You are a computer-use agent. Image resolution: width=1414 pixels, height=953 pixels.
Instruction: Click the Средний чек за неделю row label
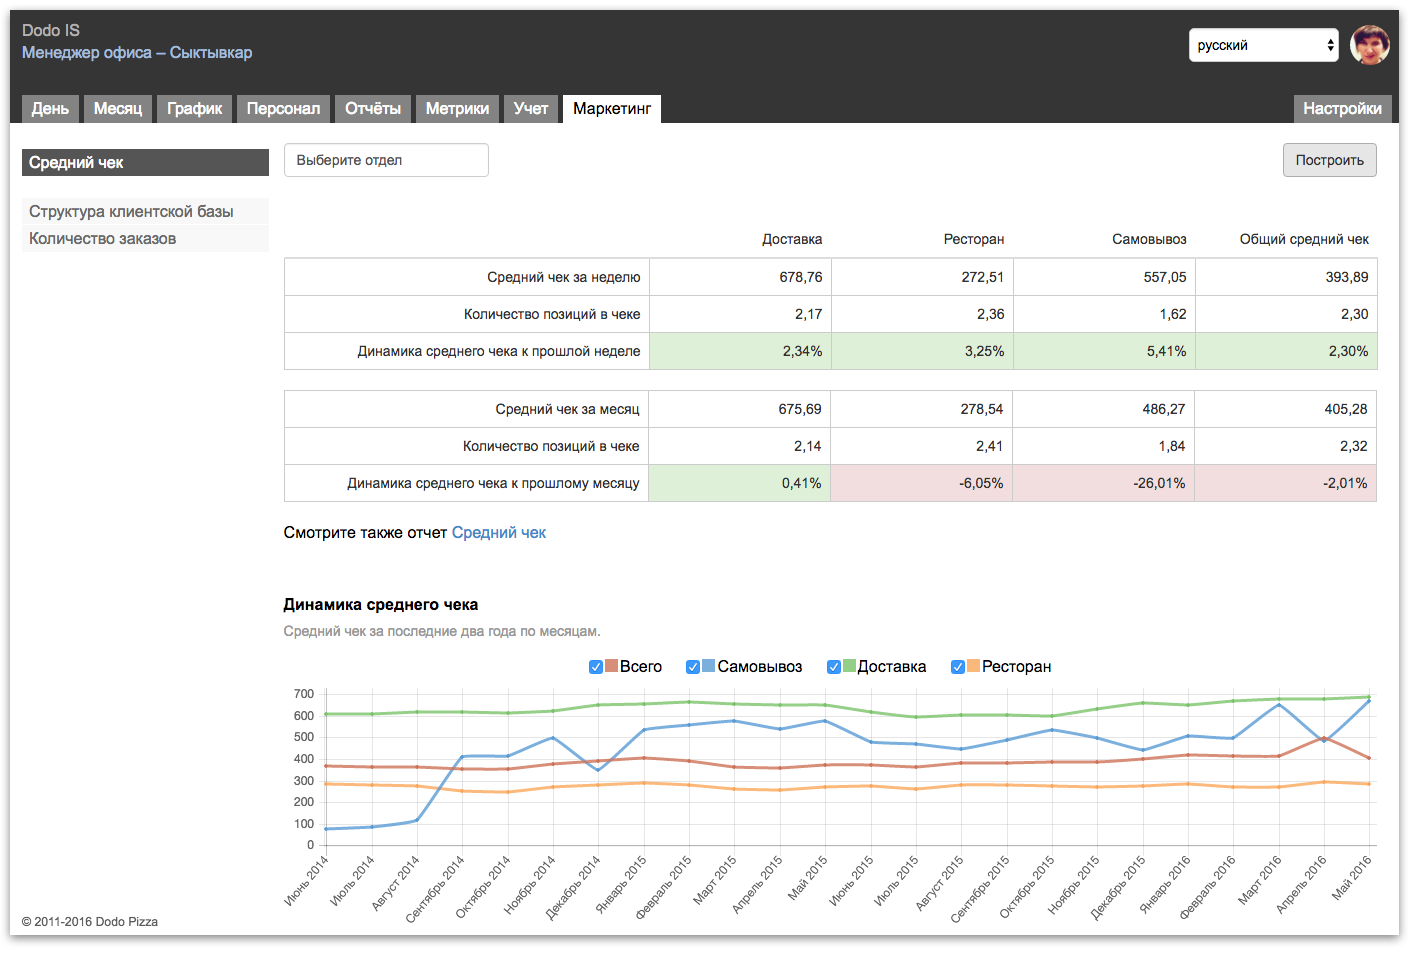pos(564,277)
